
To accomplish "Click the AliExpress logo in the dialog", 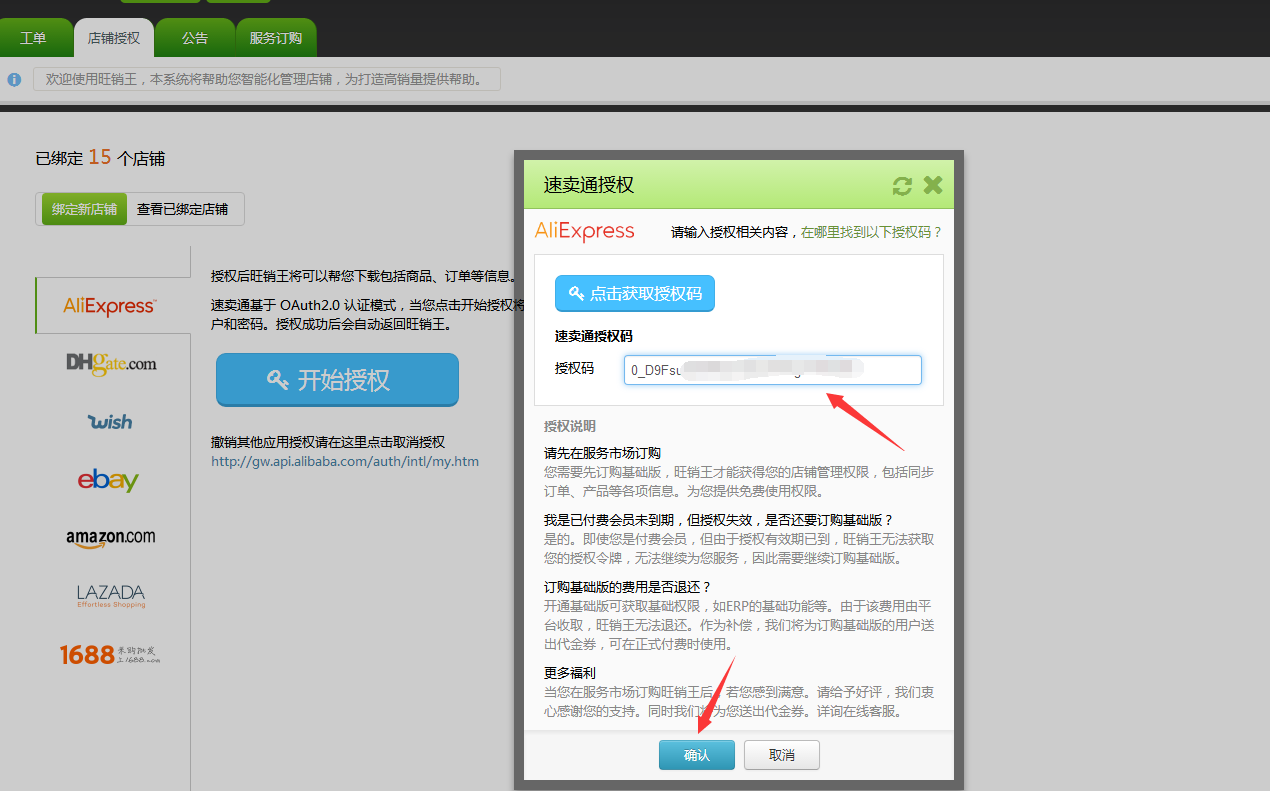I will coord(585,231).
